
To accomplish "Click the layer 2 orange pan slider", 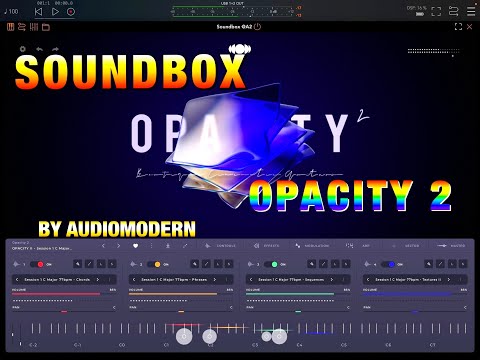I will (181, 312).
